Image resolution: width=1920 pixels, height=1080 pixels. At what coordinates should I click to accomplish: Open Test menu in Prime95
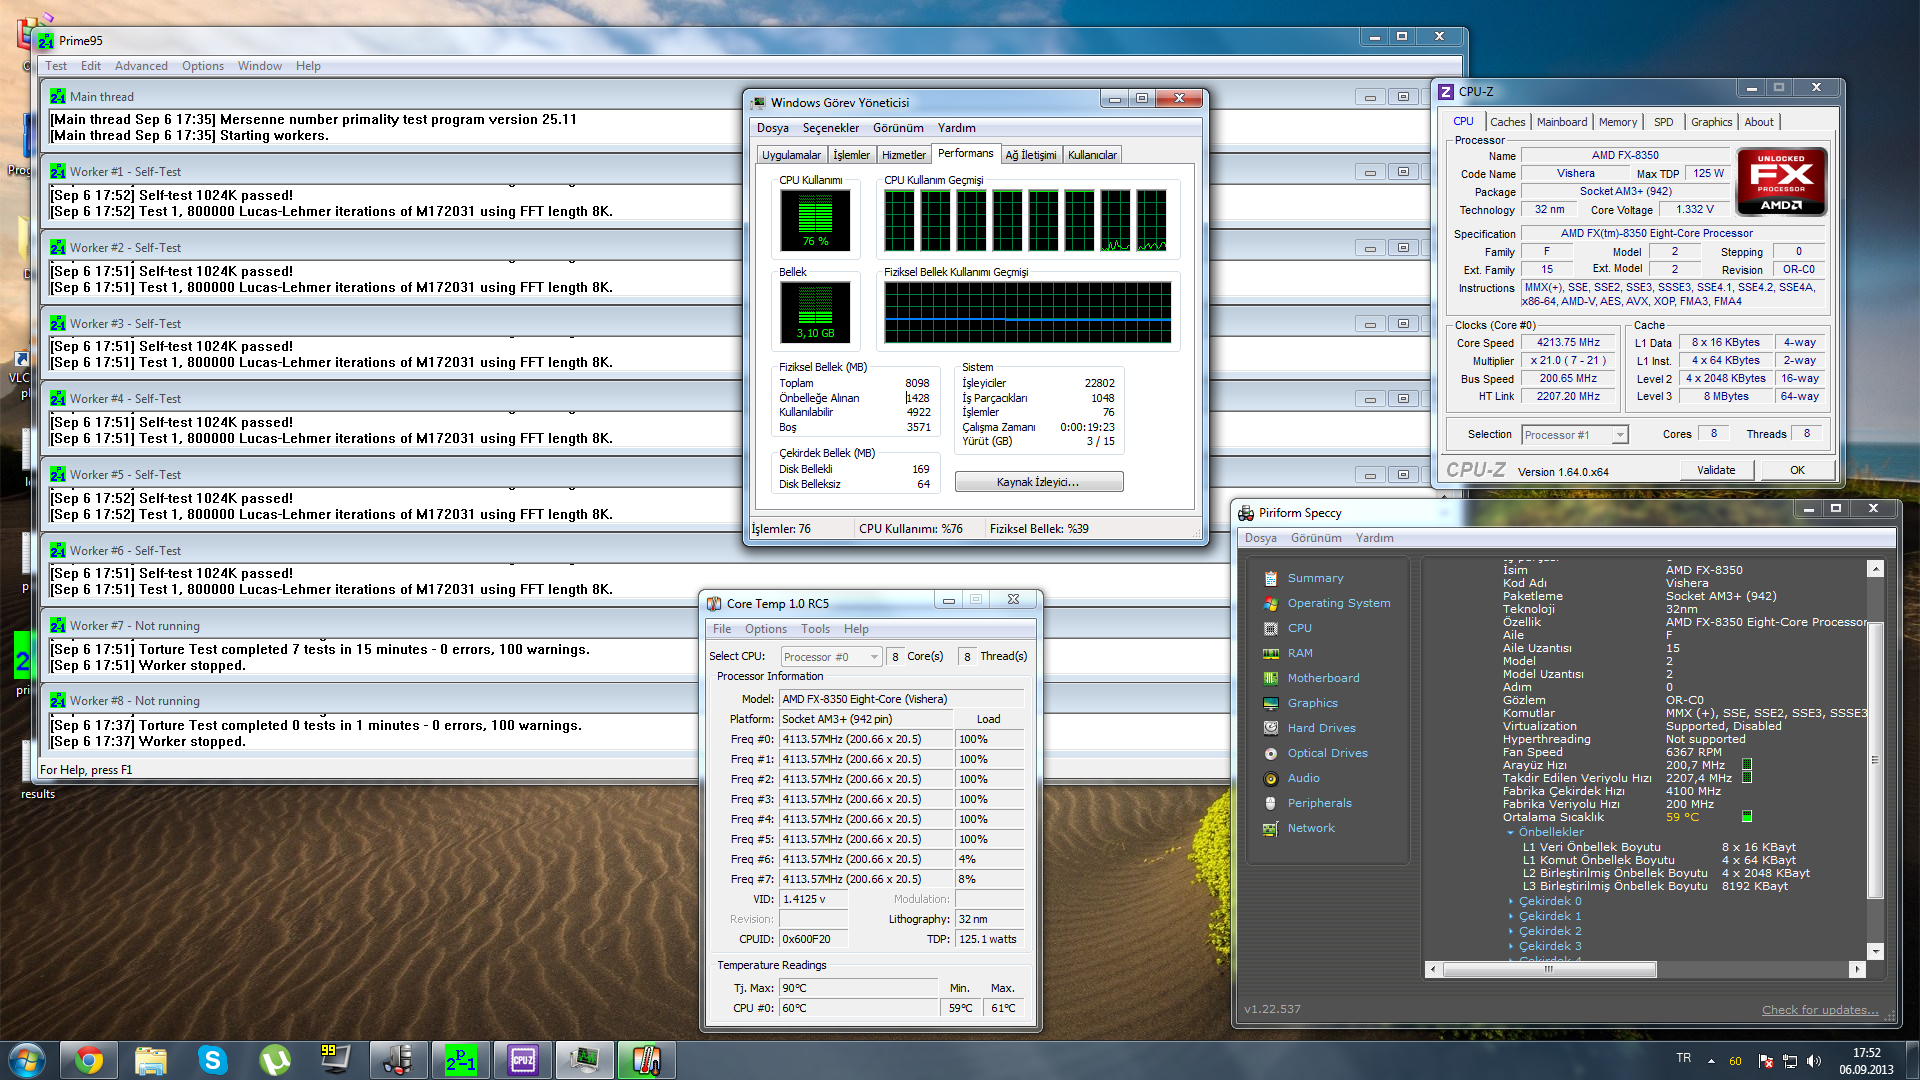(x=56, y=66)
